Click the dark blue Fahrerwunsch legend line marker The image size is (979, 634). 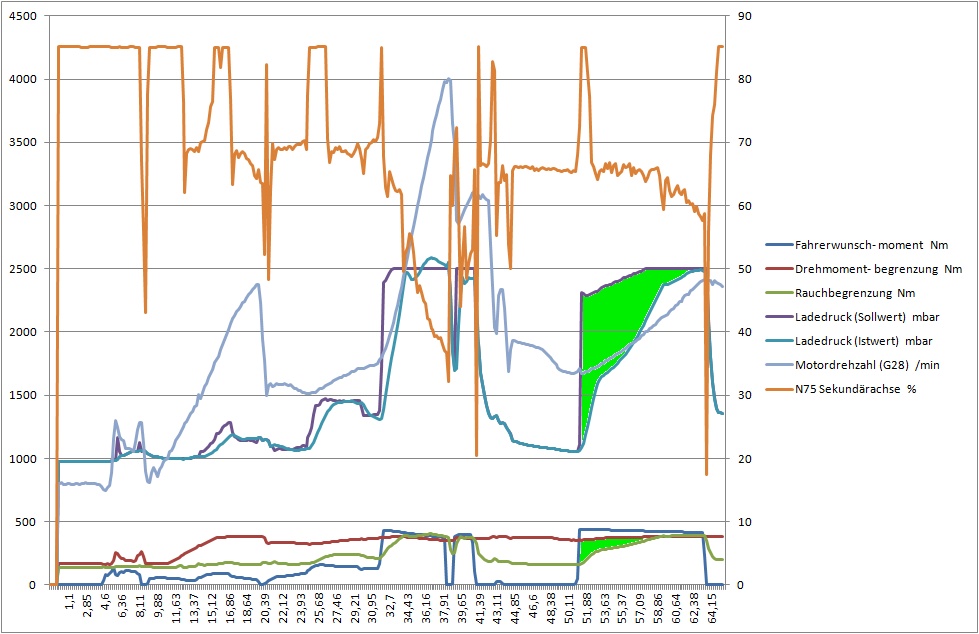coord(779,245)
